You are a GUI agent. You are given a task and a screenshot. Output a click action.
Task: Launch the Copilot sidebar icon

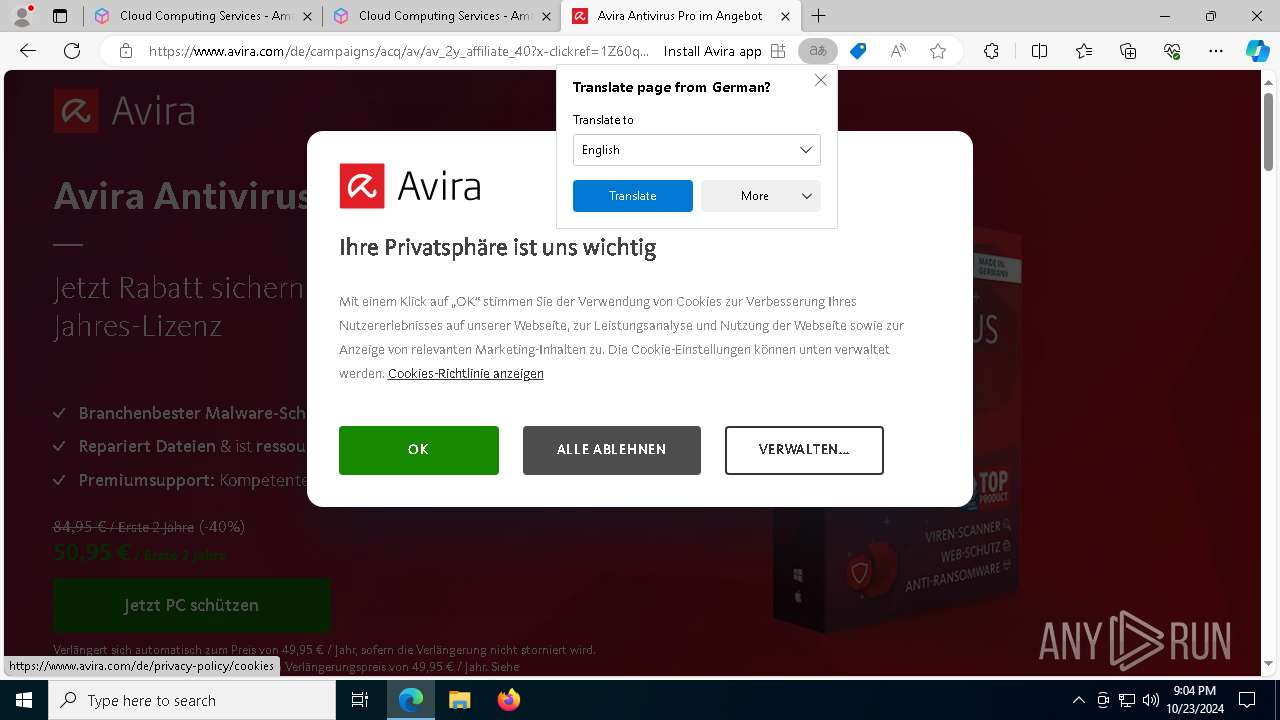click(1257, 51)
